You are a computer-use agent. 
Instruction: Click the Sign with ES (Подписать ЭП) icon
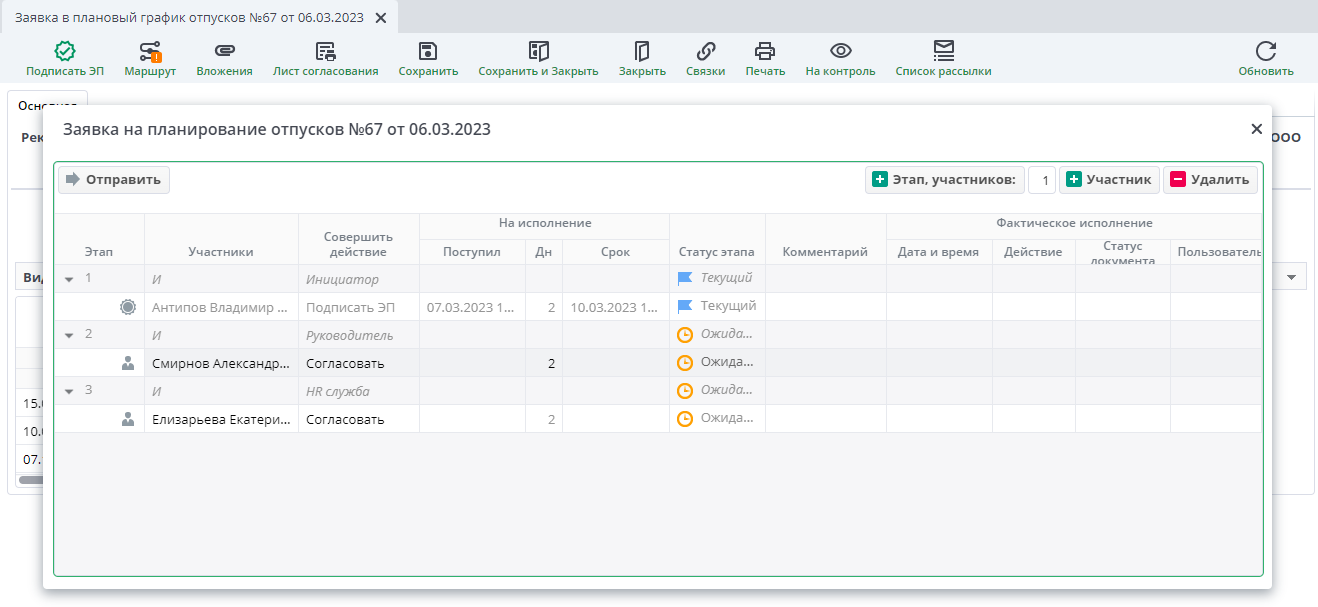coord(65,52)
